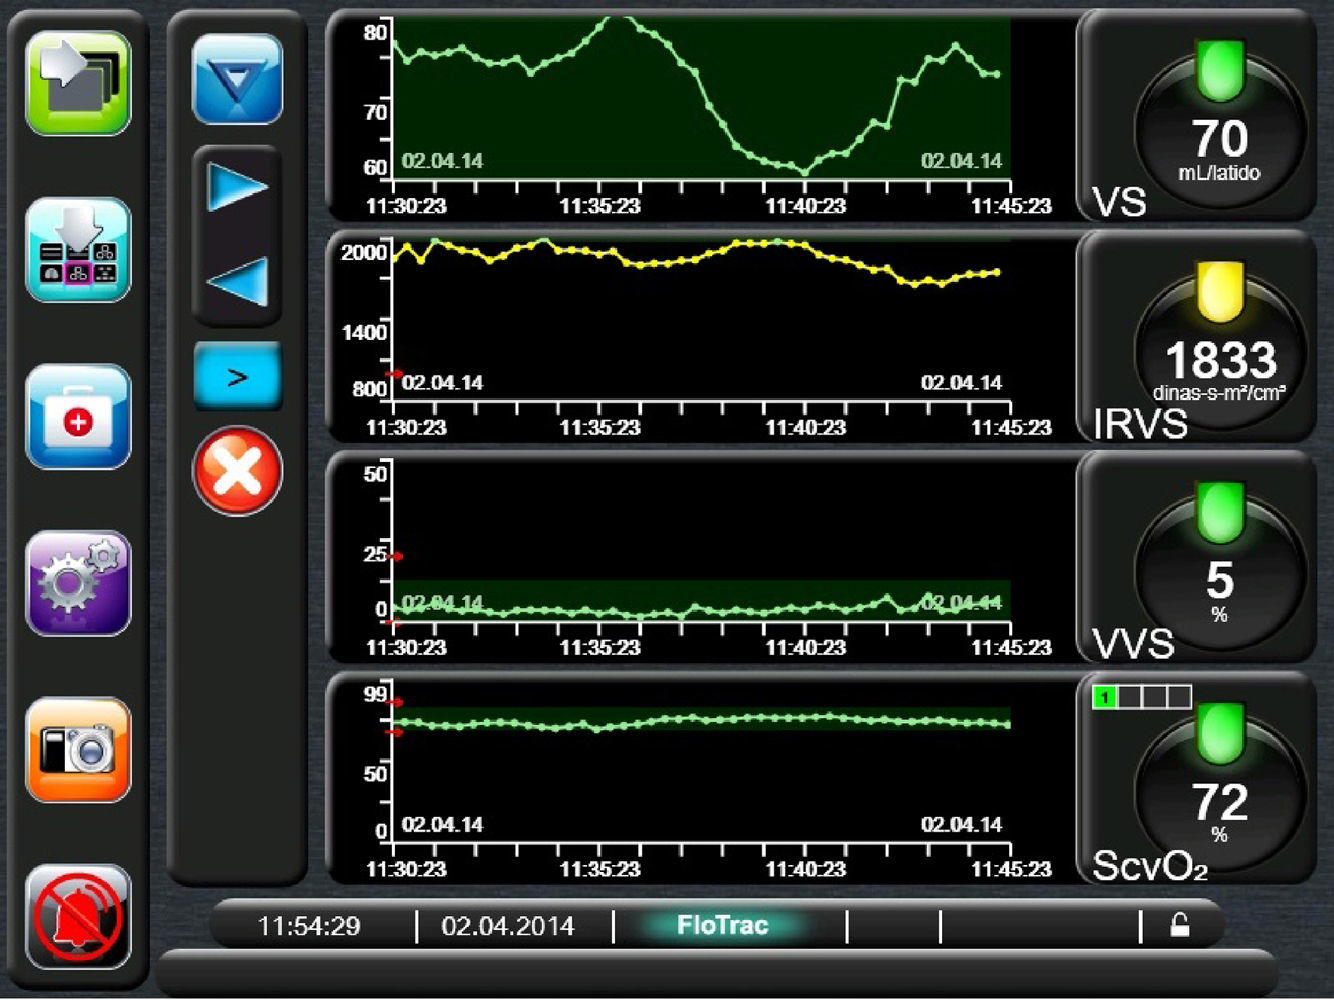Open the parameter data download icon
This screenshot has width=1334, height=1000.
[x=78, y=250]
